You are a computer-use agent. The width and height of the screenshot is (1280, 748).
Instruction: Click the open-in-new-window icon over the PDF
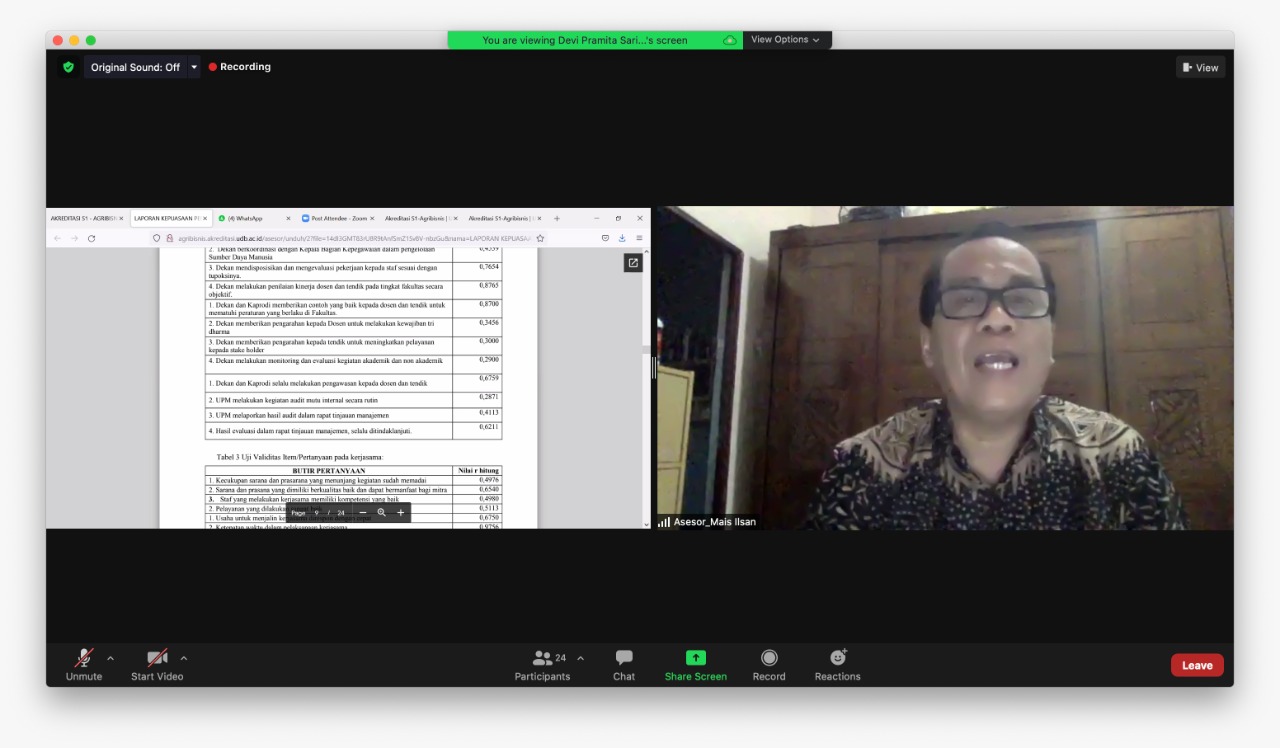coord(633,263)
